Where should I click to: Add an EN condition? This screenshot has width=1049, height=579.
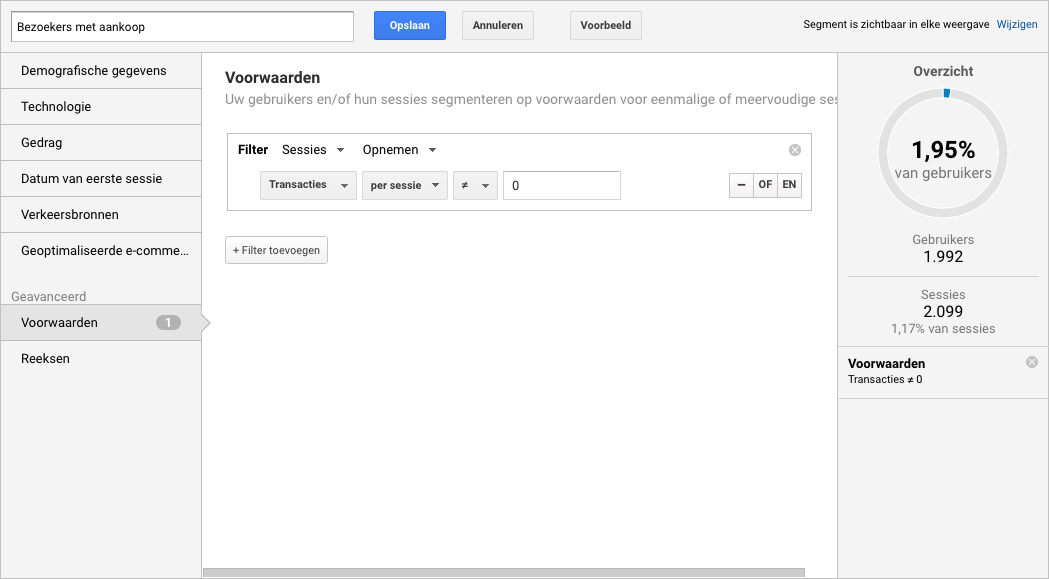point(789,185)
